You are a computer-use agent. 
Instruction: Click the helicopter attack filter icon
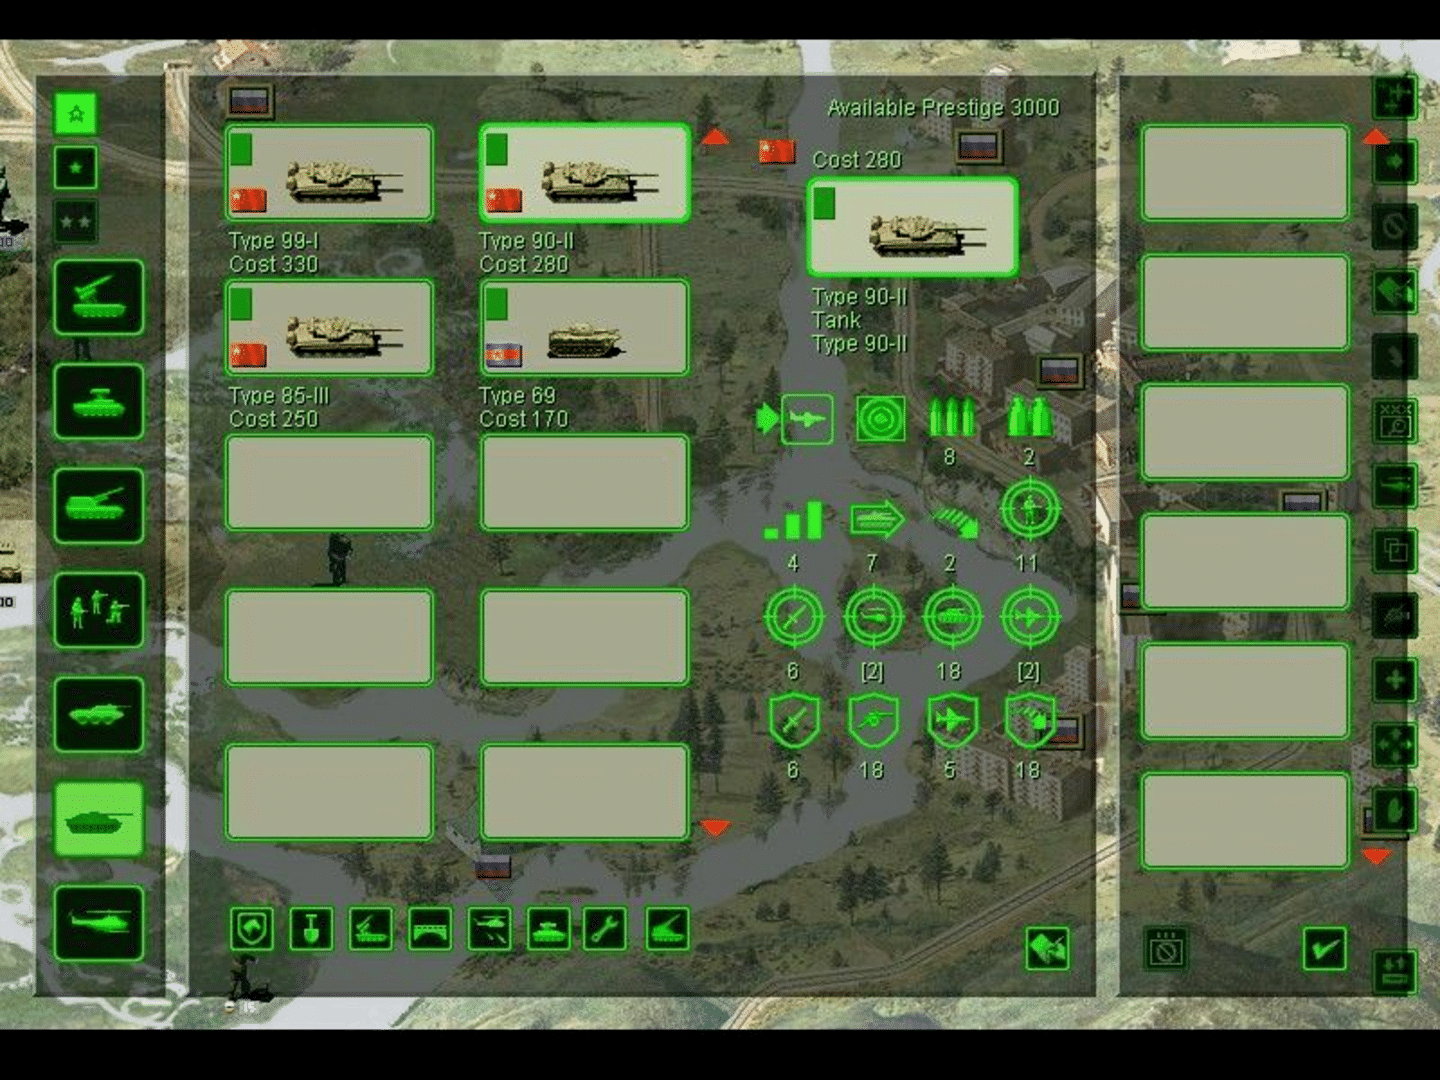click(x=489, y=929)
